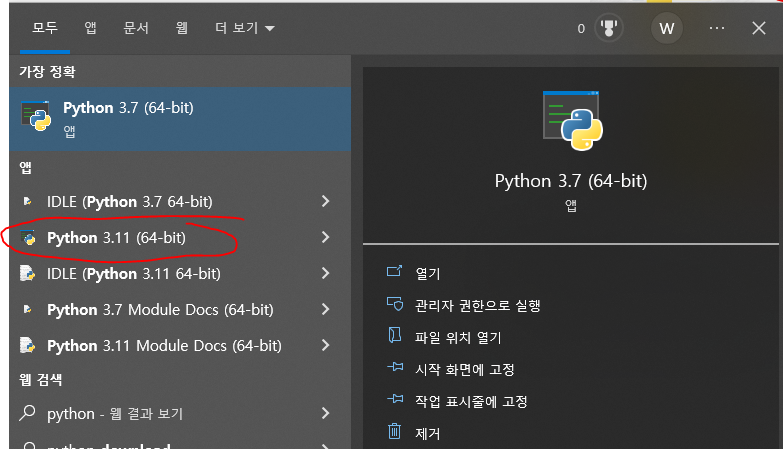Open the three-dot options menu

pos(717,28)
